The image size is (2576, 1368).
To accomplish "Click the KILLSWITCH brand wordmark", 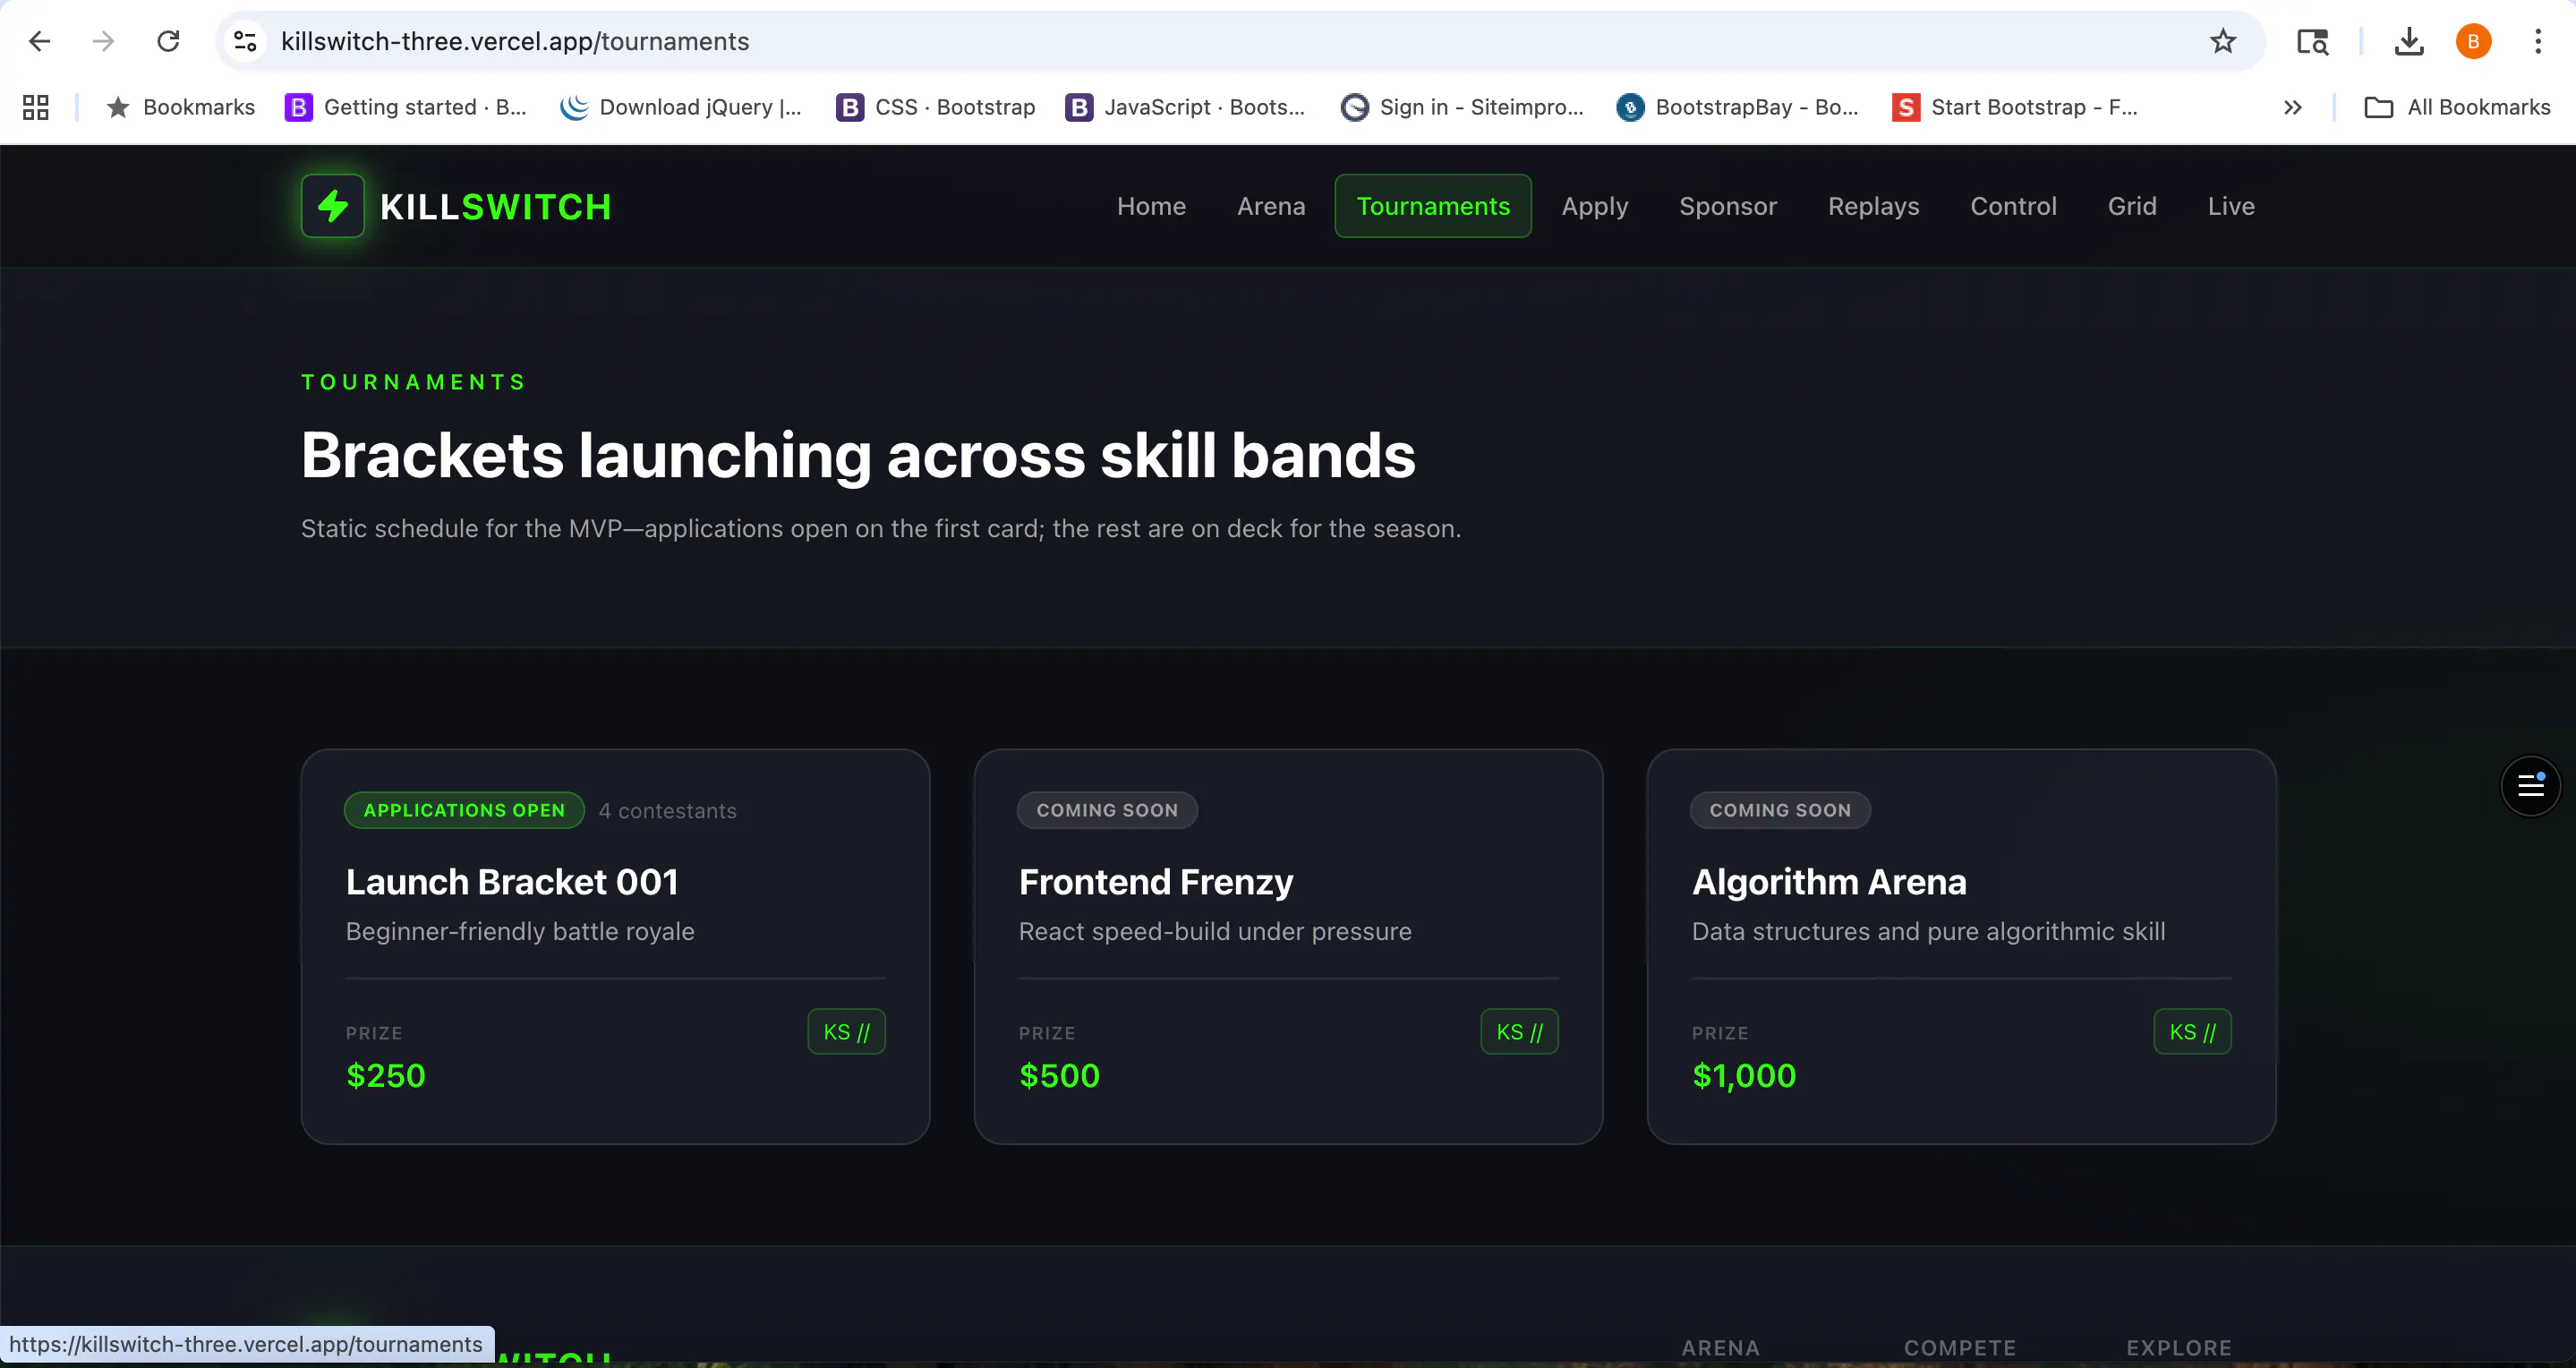I will click(x=496, y=207).
